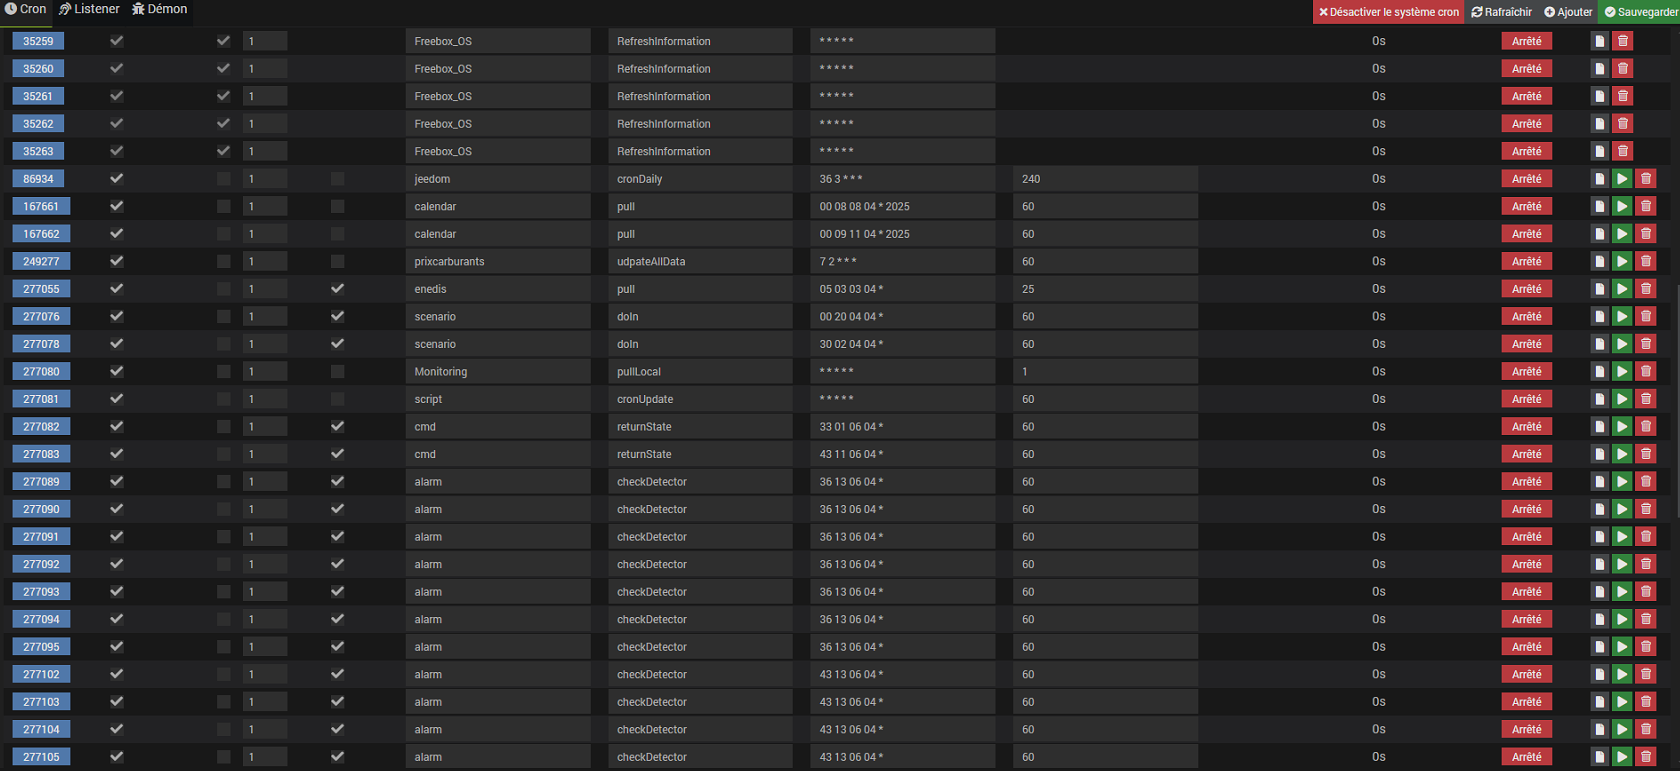The width and height of the screenshot is (1680, 771).
Task: Add a new cron with Ajouter
Action: click(x=1568, y=12)
